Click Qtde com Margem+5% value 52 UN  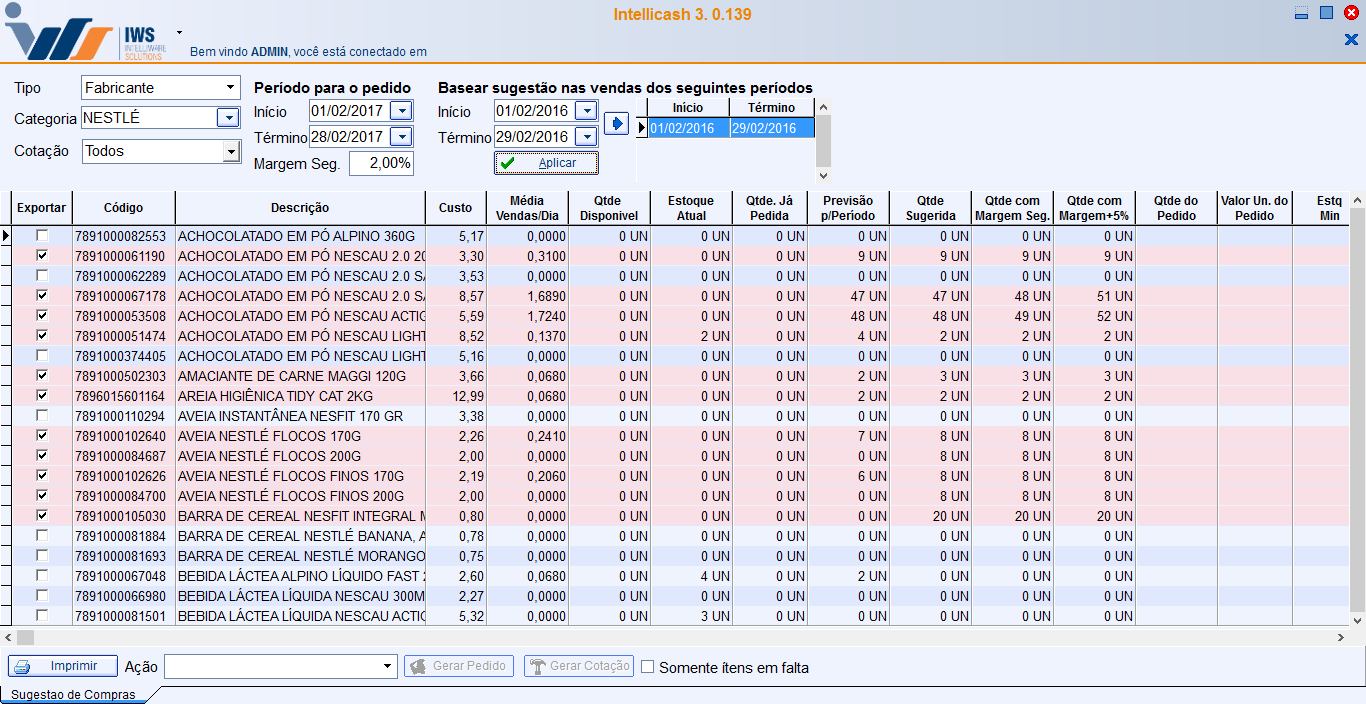click(x=1095, y=316)
